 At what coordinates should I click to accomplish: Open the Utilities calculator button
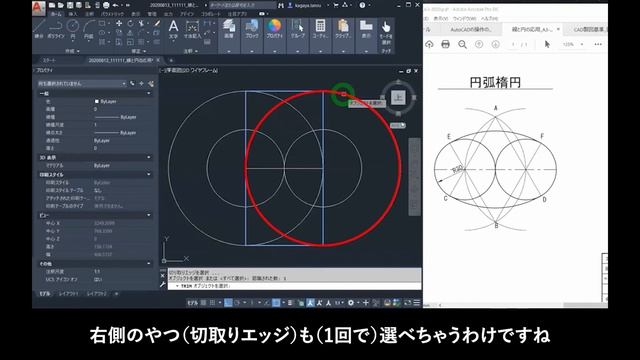click(320, 29)
